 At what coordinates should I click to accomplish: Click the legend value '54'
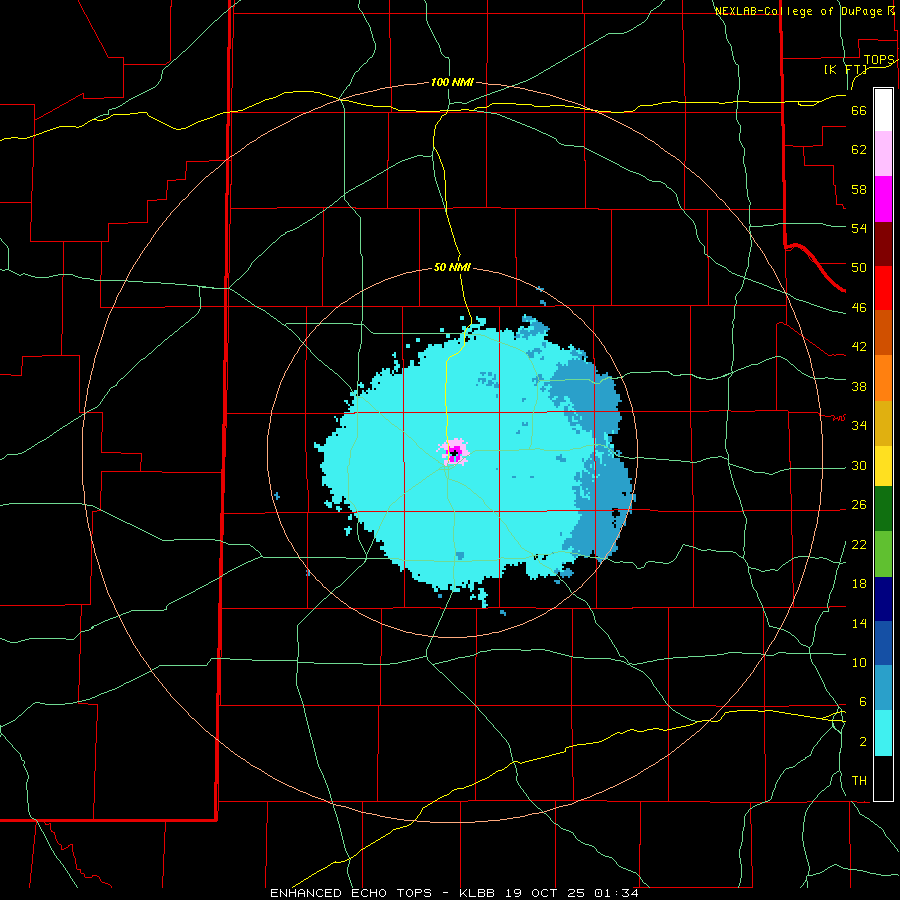(859, 228)
